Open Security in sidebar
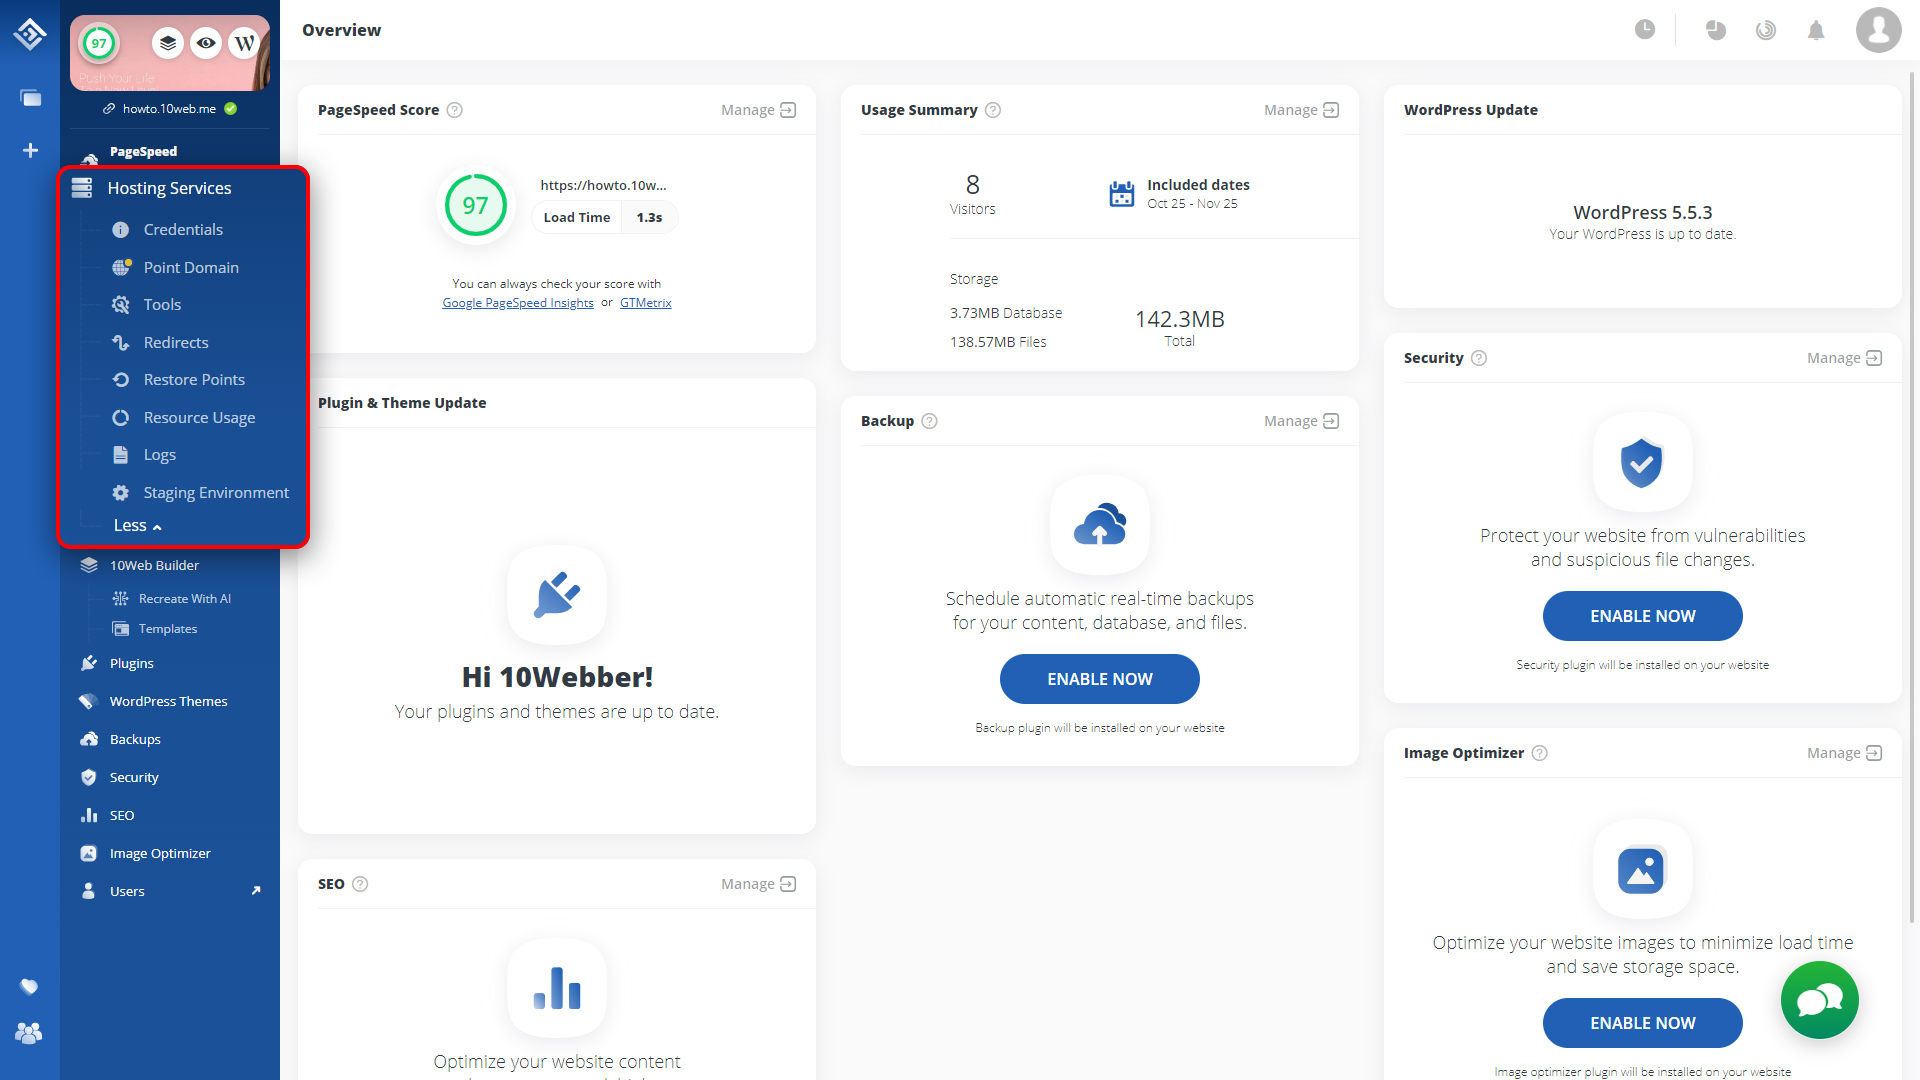1920x1080 pixels. click(x=134, y=778)
